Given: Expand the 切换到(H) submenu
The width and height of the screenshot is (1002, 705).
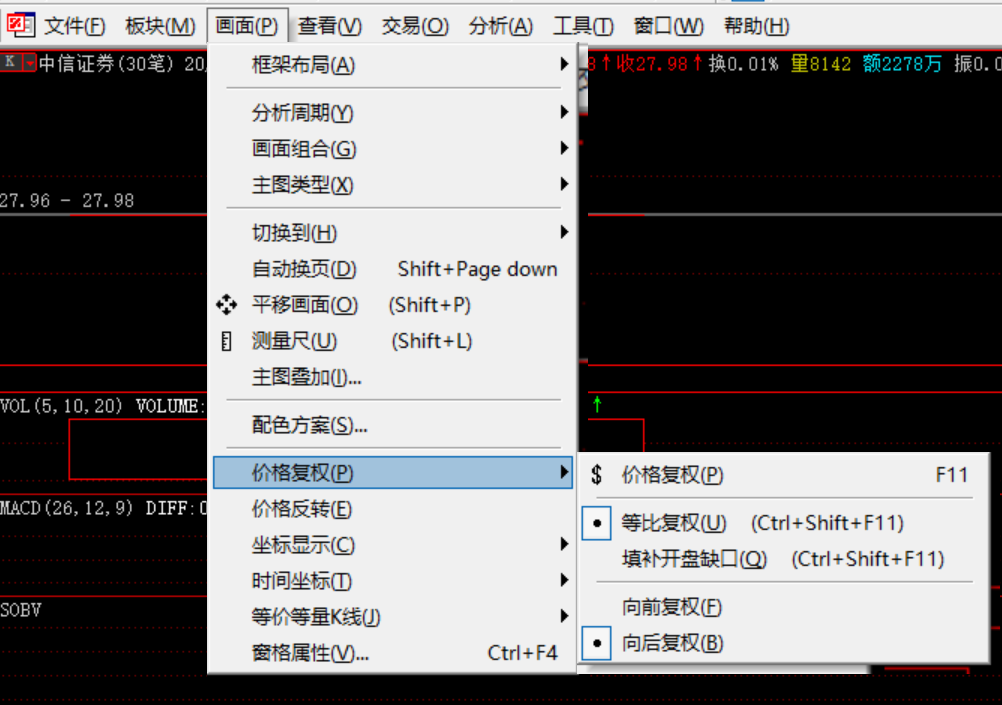Looking at the screenshot, I should 393,233.
